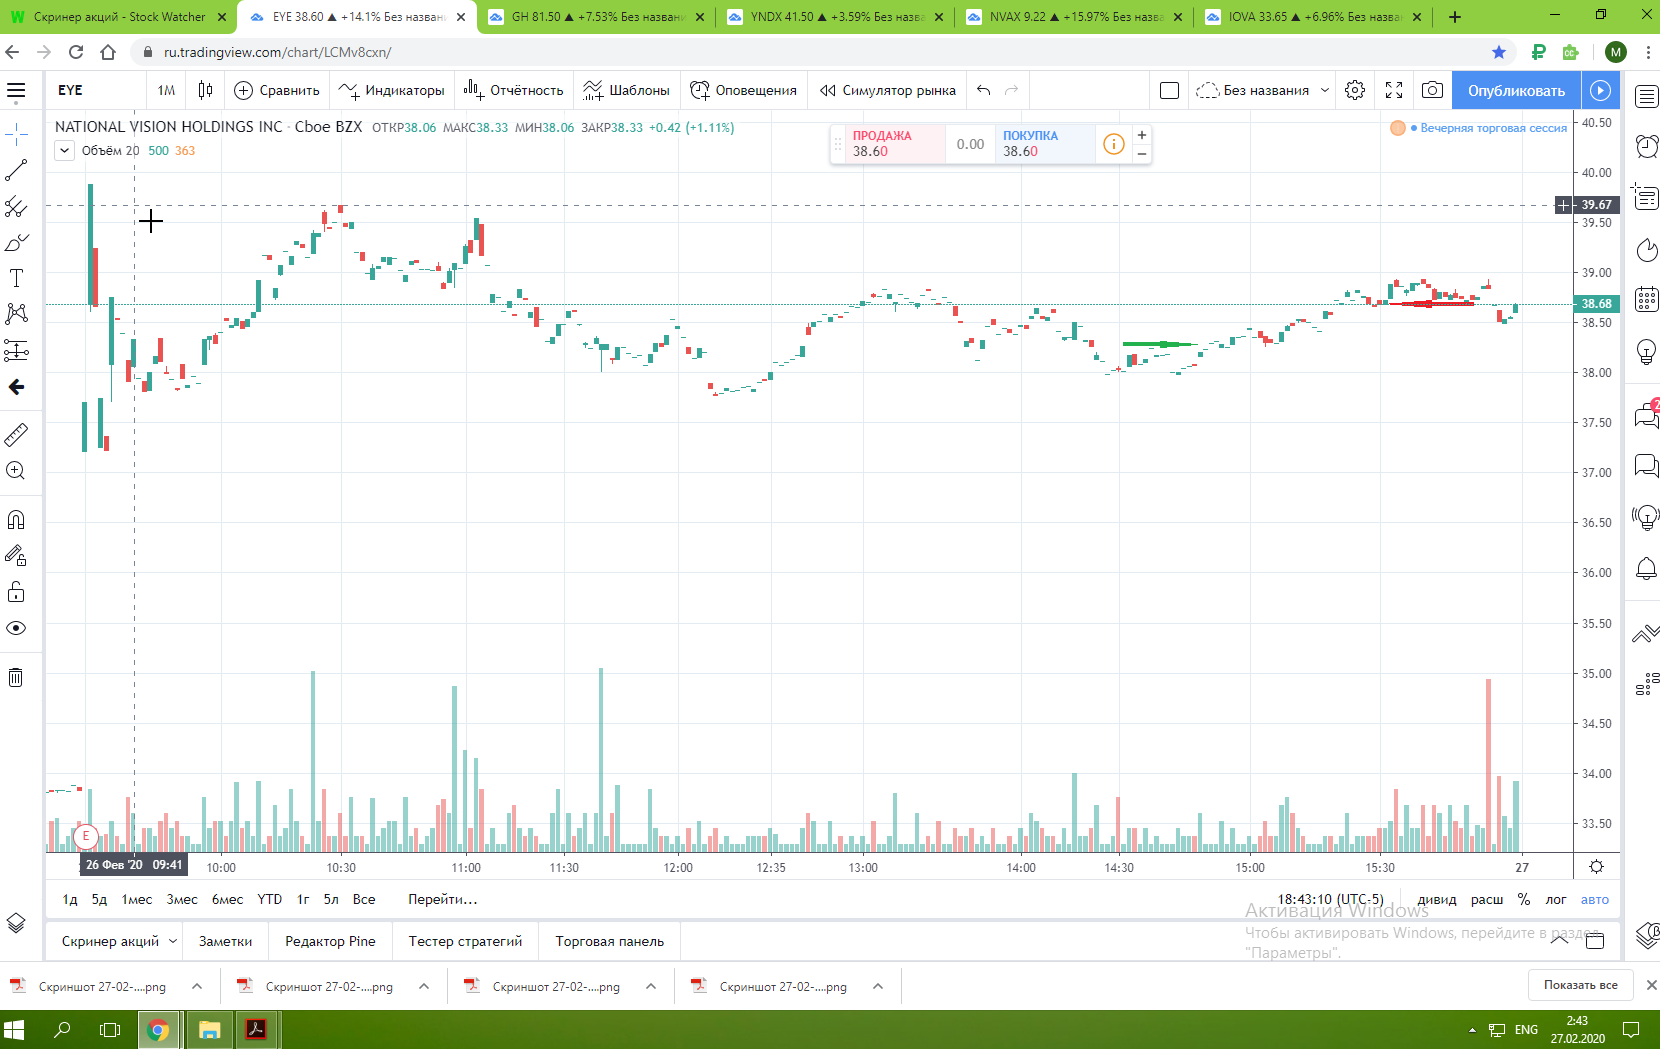
Task: Select the text annotation tool
Action: (16, 278)
